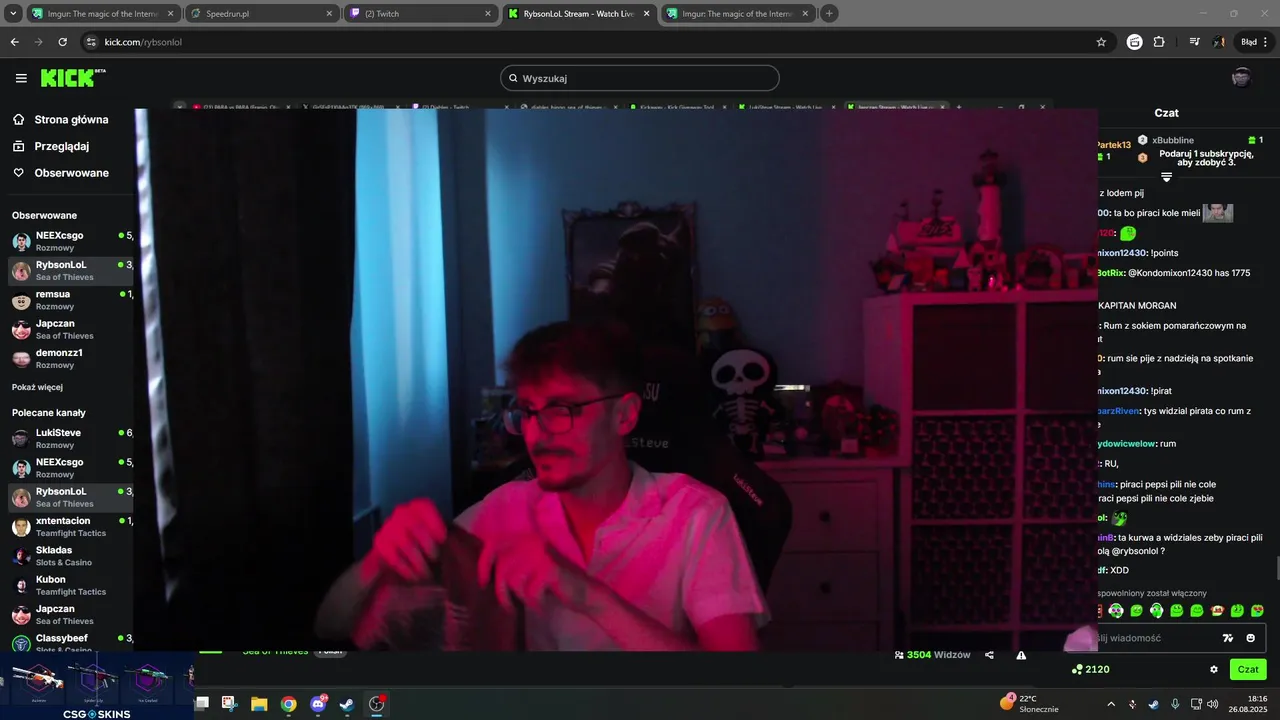Open the media control icon
Screen dimensions: 1280x720
pyautogui.click(x=1194, y=42)
